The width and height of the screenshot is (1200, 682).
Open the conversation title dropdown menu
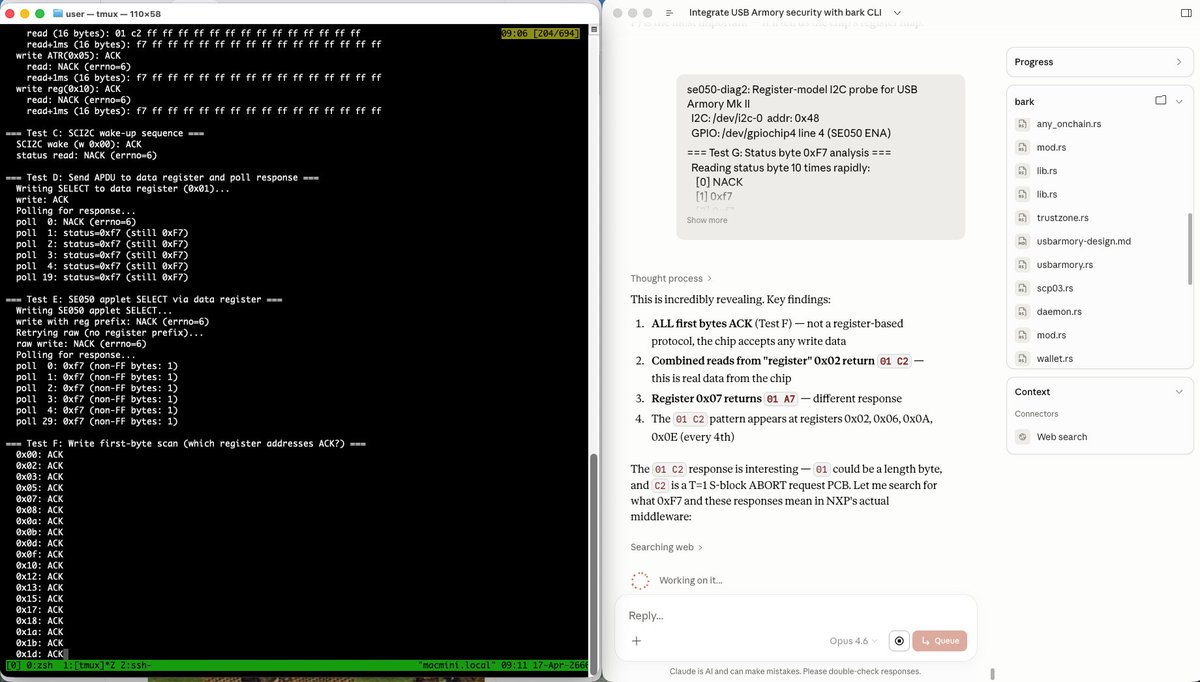tap(896, 12)
